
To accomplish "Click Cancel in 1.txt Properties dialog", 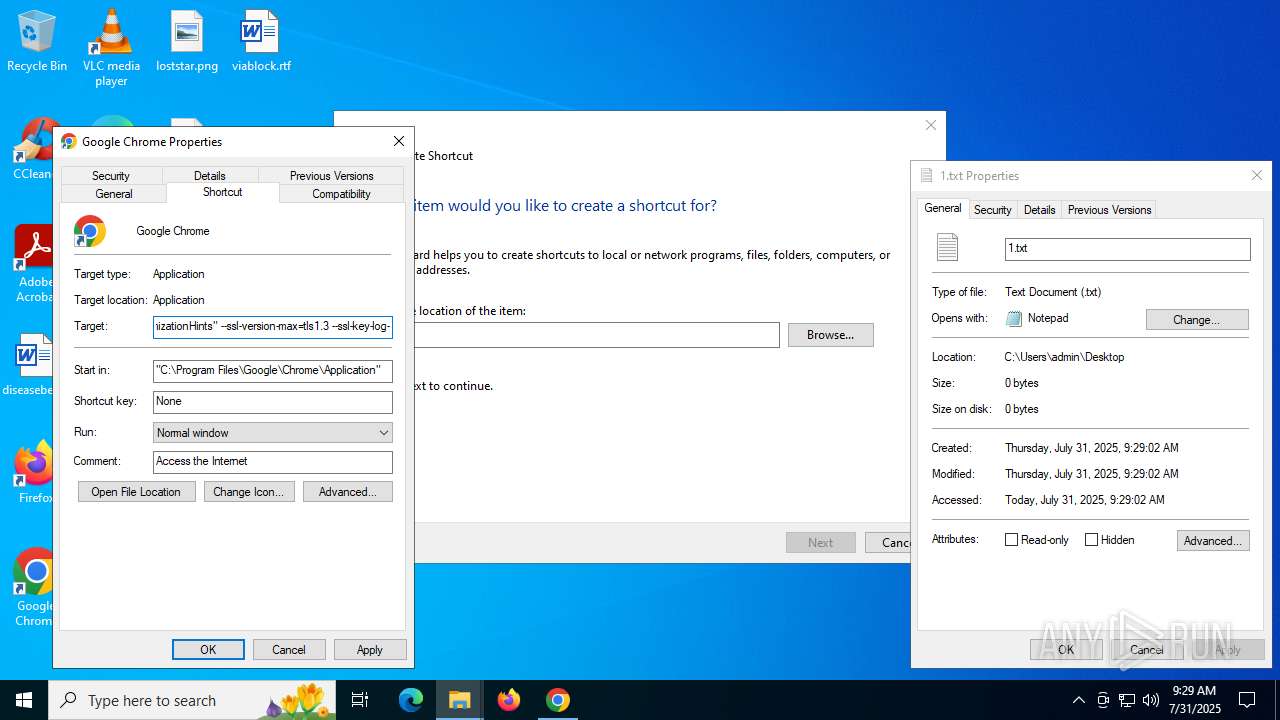I will click(1147, 650).
